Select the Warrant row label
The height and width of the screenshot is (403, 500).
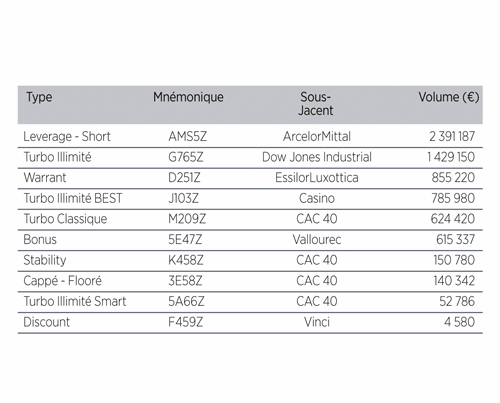pos(45,178)
